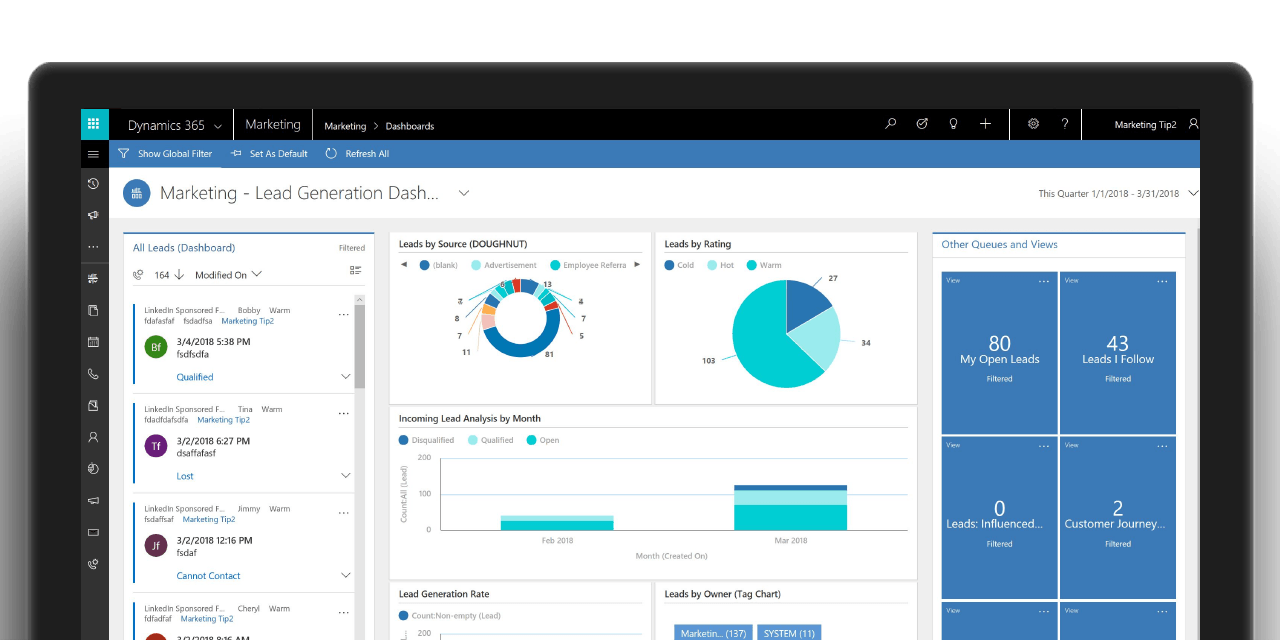The image size is (1280, 640).
Task: Expand the Bobby Qualified lead card
Action: pyautogui.click(x=346, y=377)
